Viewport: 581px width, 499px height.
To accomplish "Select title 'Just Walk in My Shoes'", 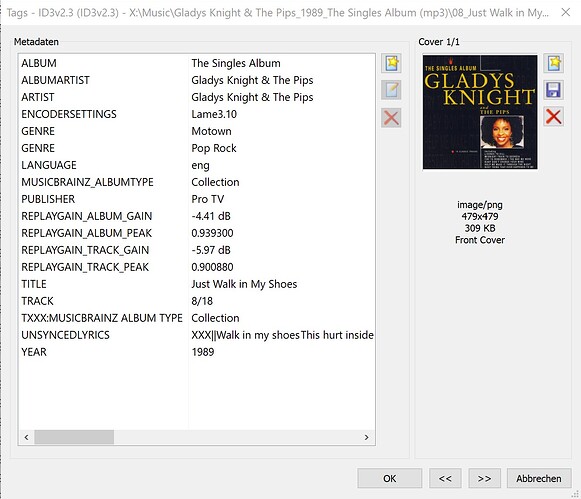I will click(244, 284).
